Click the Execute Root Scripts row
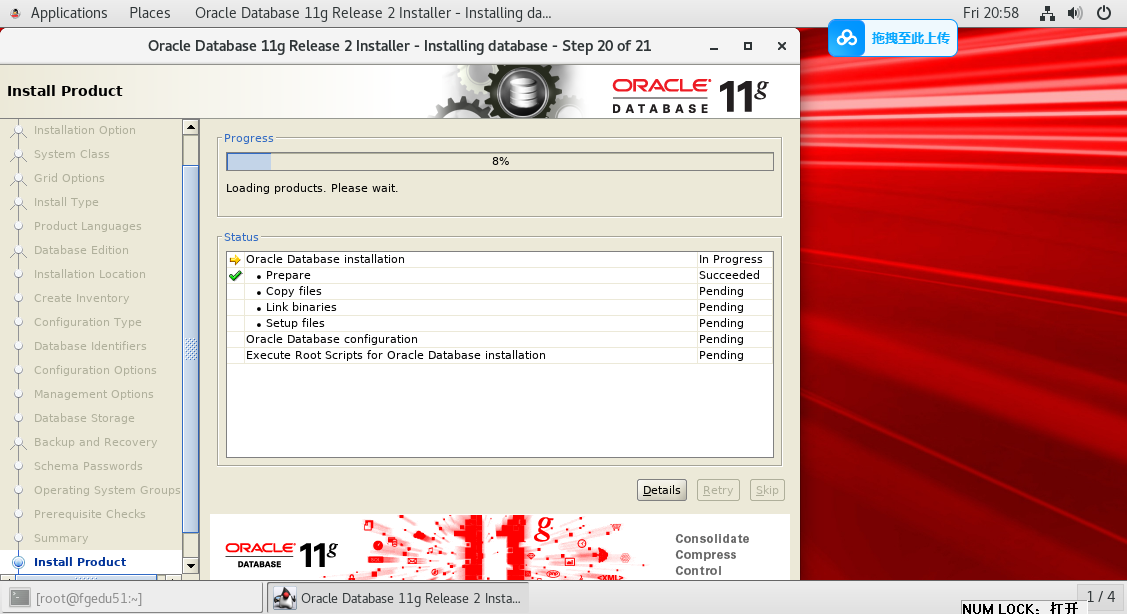The width and height of the screenshot is (1127, 614). (x=500, y=355)
